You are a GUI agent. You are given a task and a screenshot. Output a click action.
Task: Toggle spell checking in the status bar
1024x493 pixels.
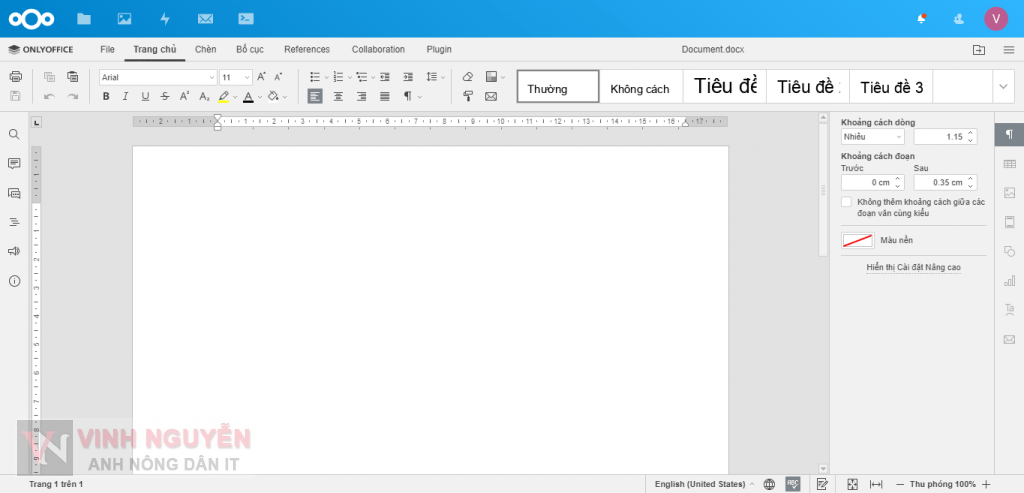tap(792, 484)
